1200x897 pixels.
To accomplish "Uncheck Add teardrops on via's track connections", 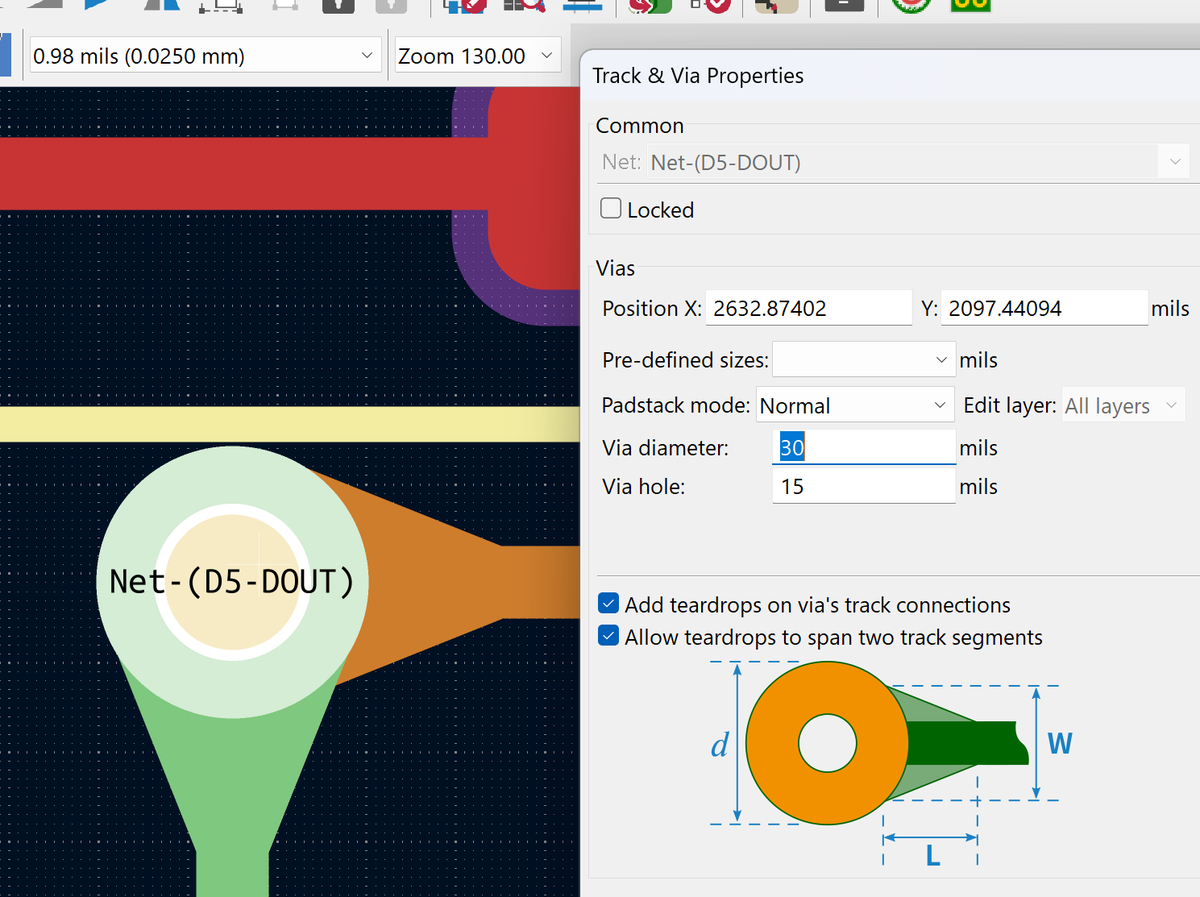I will (608, 605).
